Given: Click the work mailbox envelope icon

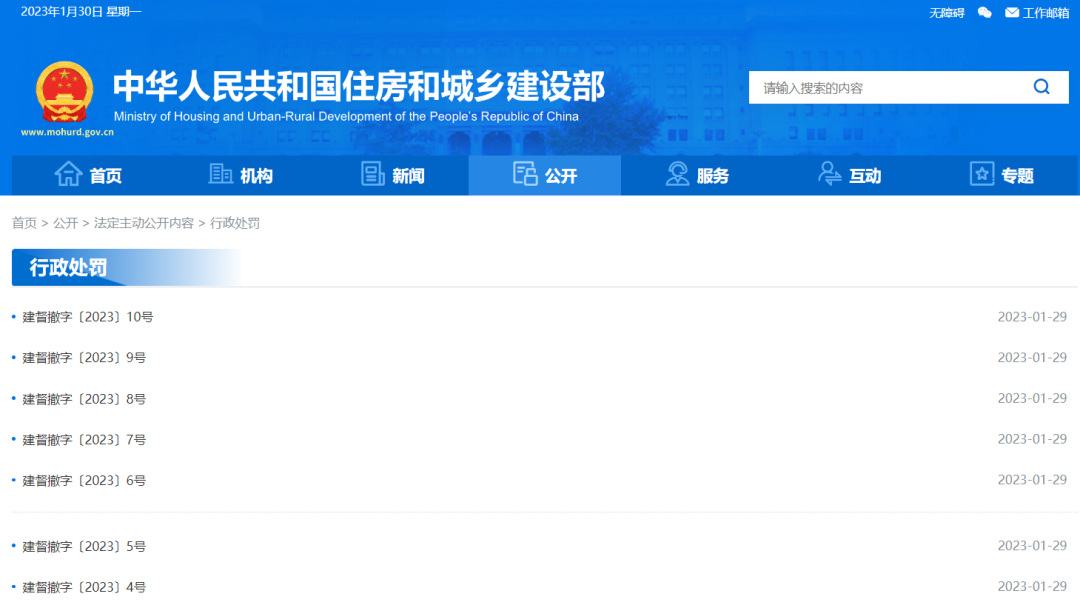Looking at the screenshot, I should click(1012, 13).
